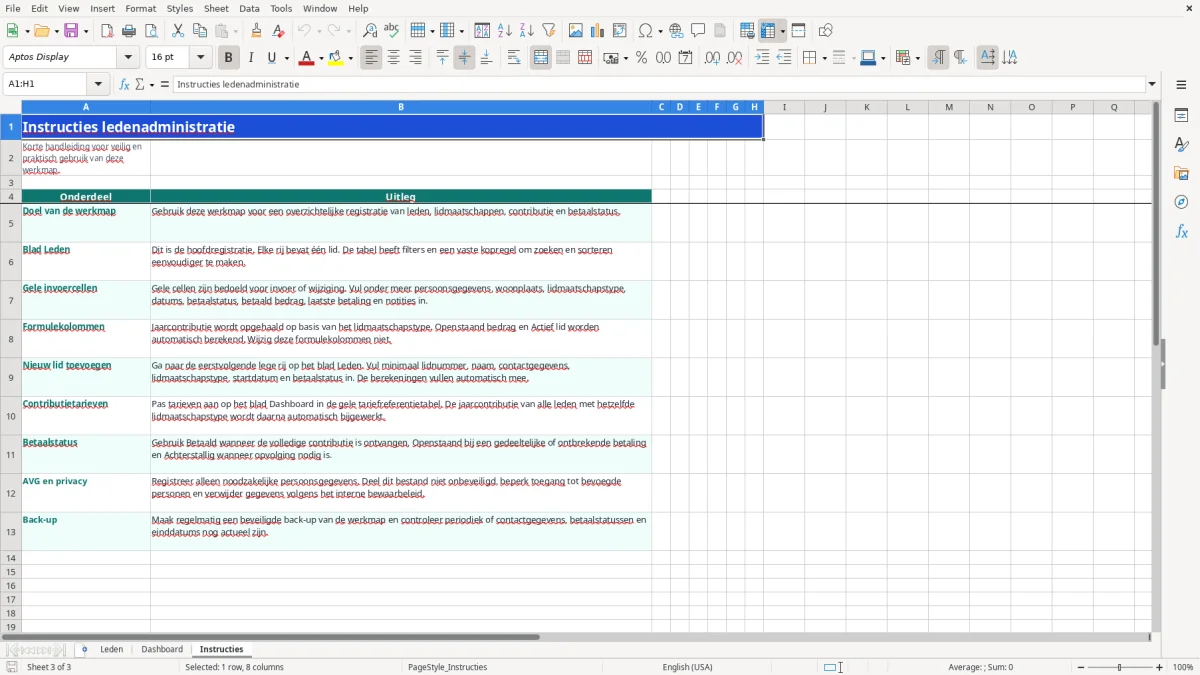Click the Add Decimal Place icon
1200x675 pixels.
coord(712,58)
